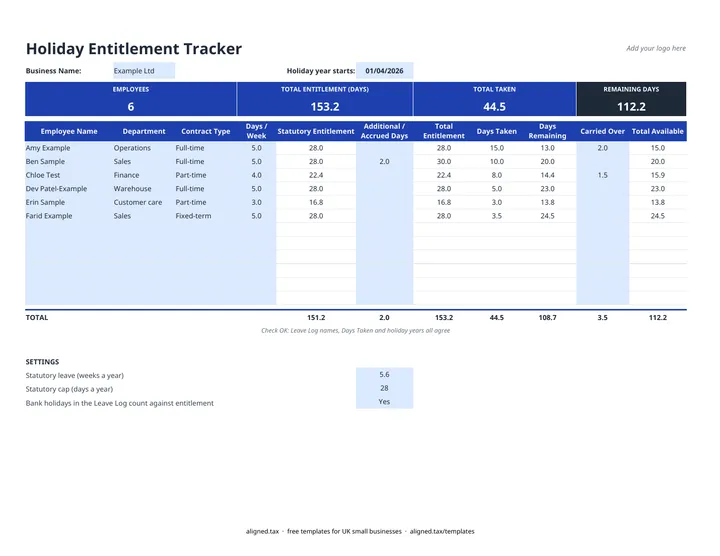Click the EMPLOYEES summary value 6
Image resolution: width=720 pixels, height=556 pixels.
click(x=131, y=107)
